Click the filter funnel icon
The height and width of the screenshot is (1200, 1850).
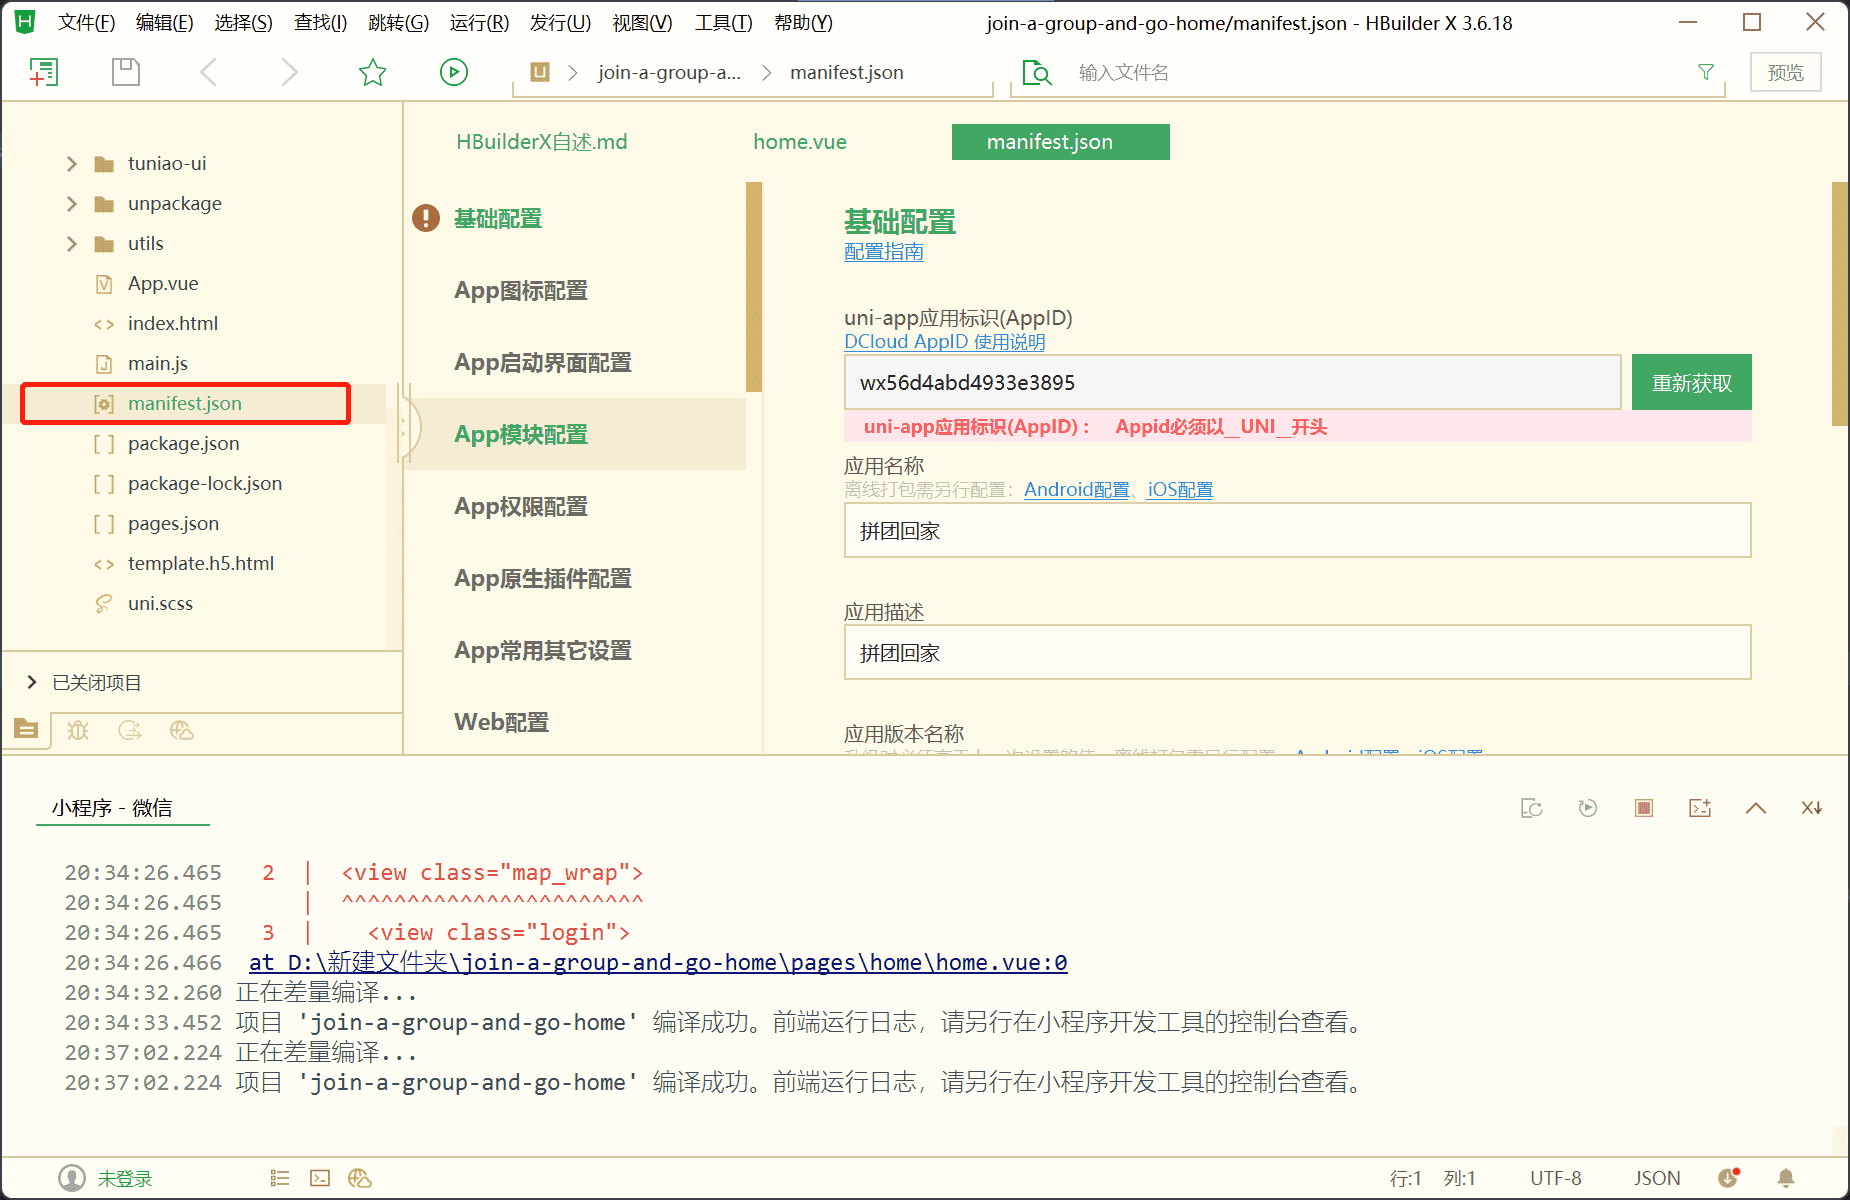(x=1706, y=72)
